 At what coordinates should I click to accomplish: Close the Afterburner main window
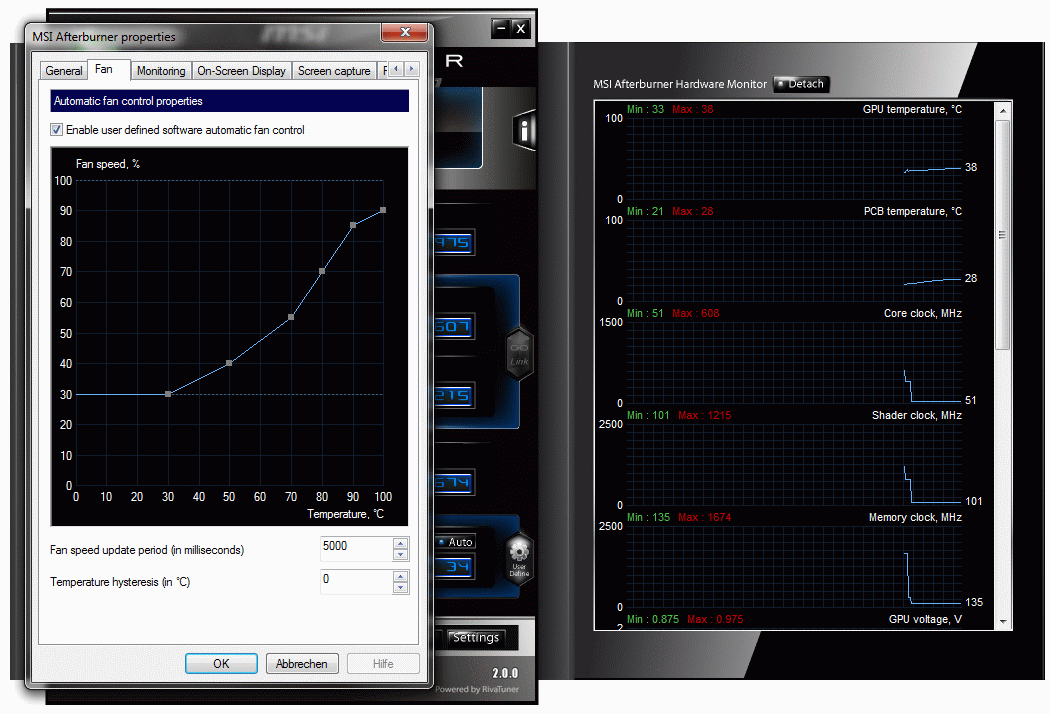[521, 28]
